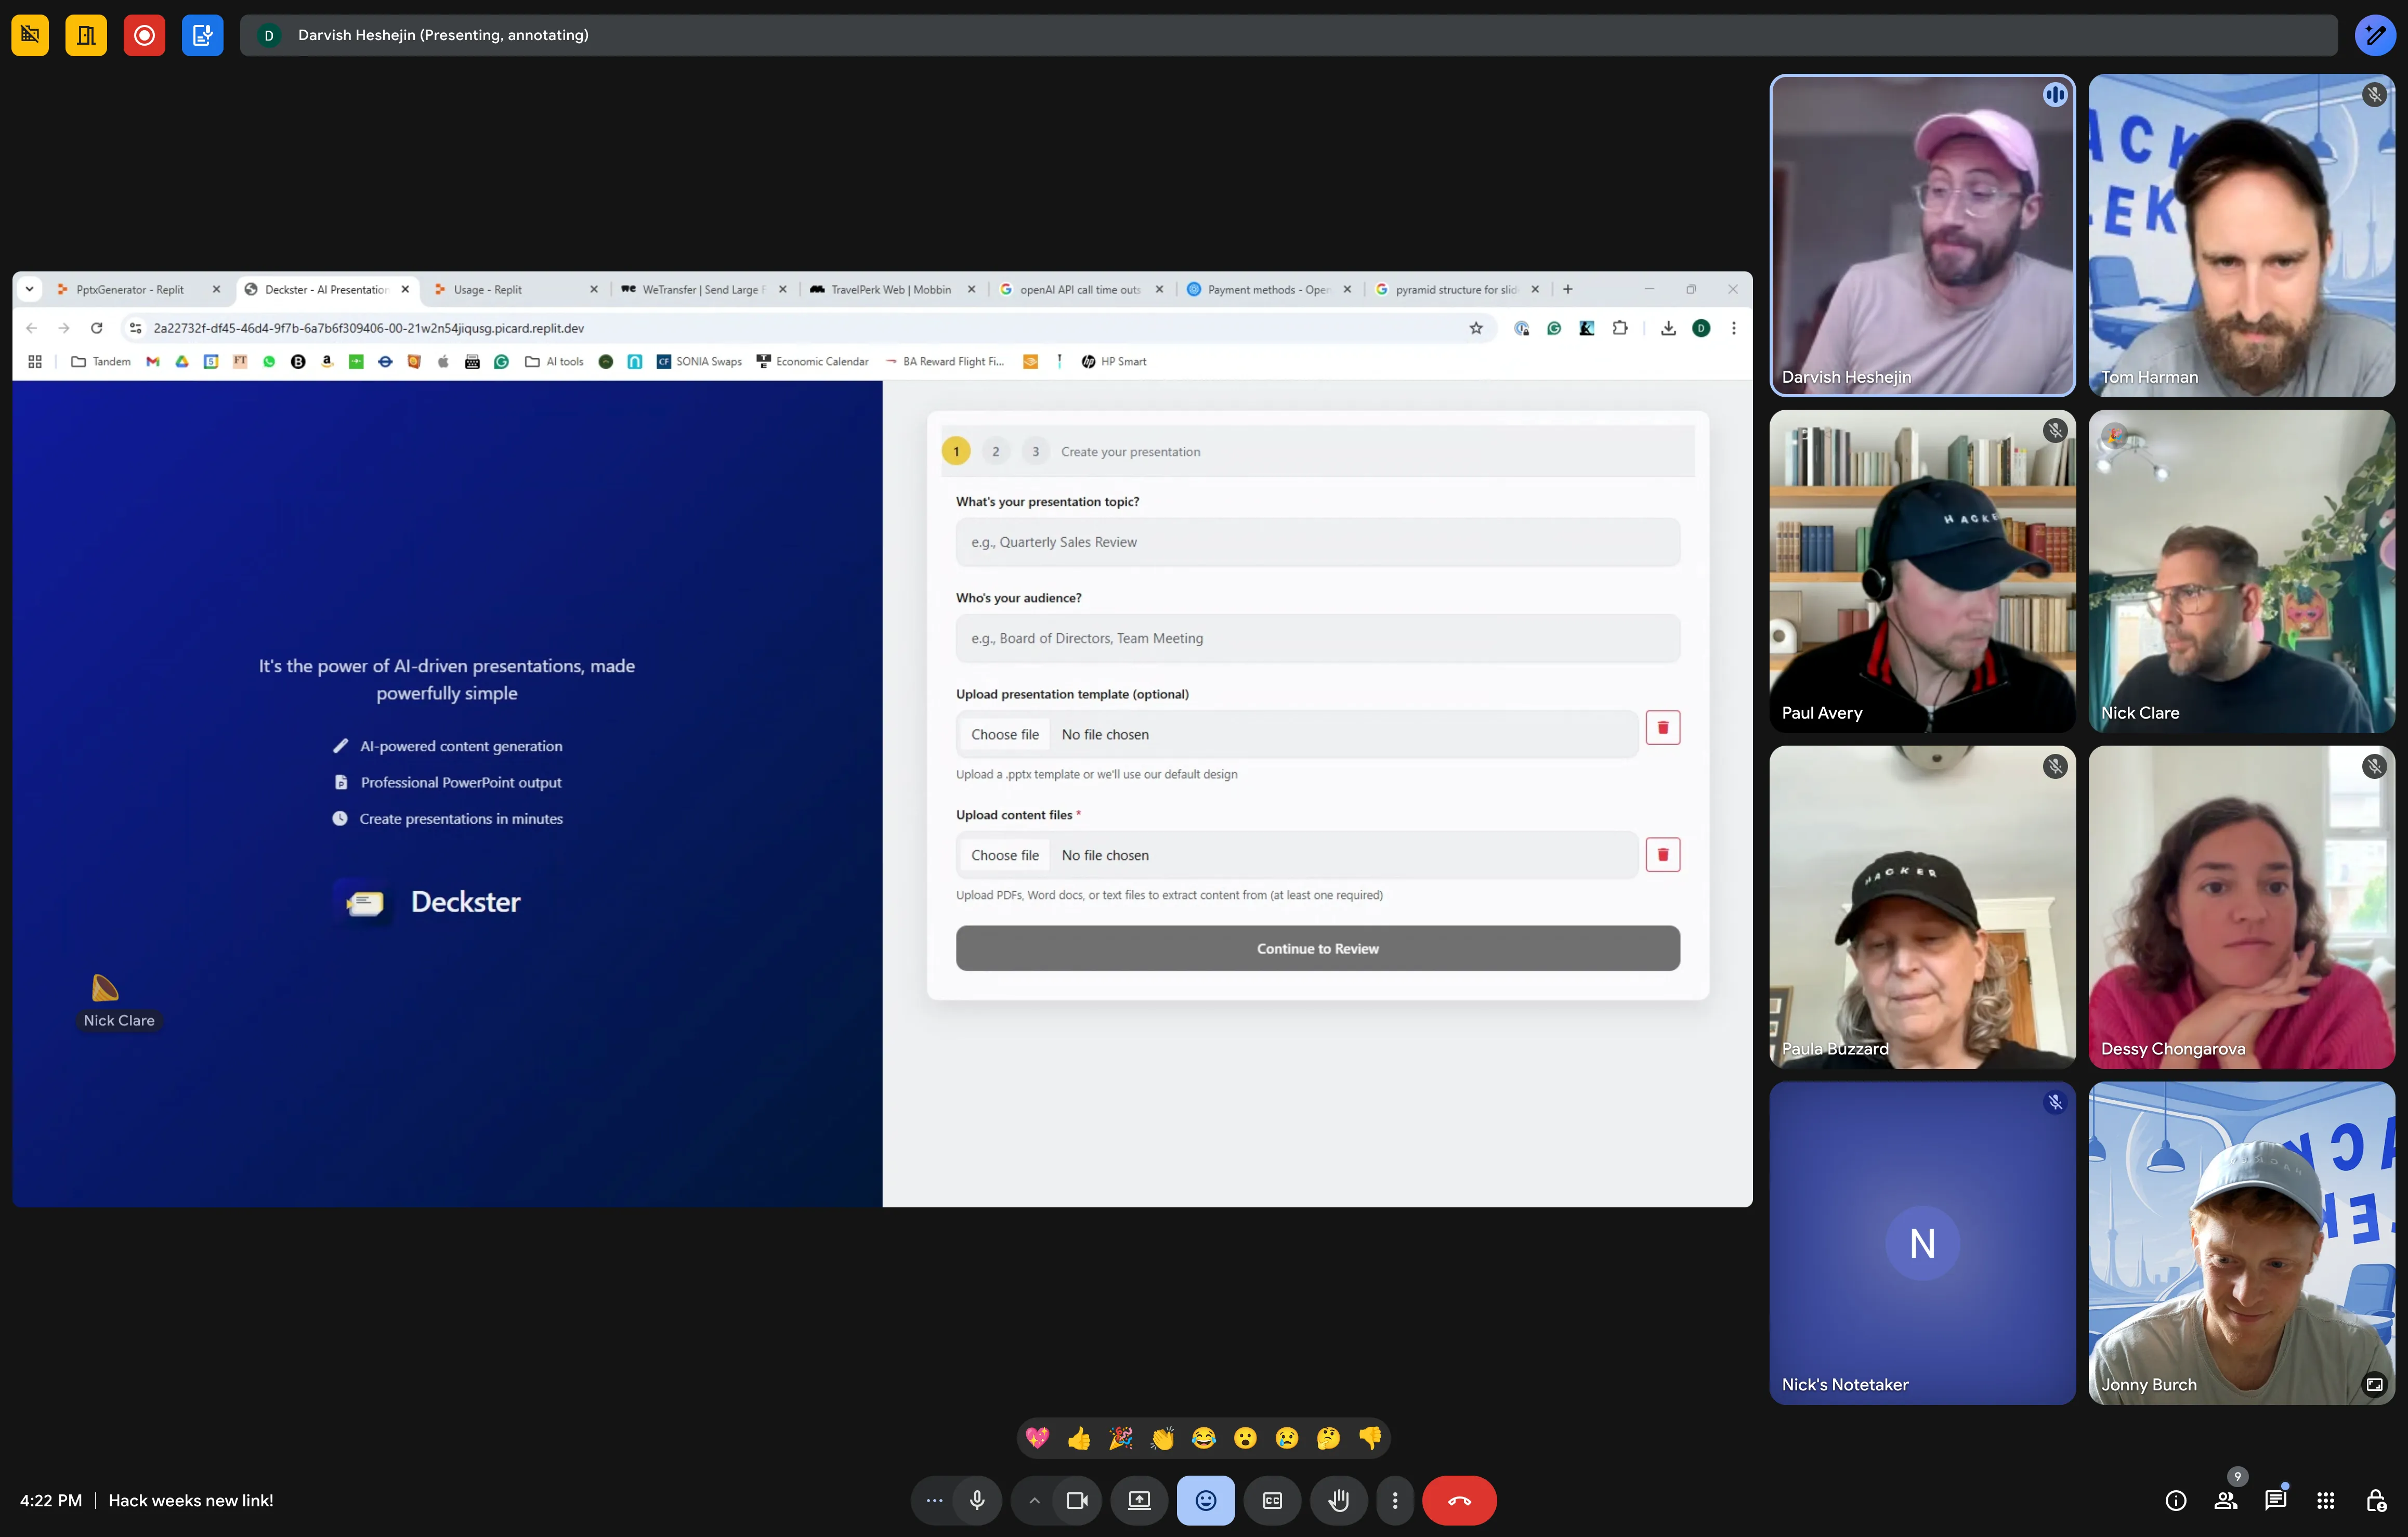Viewport: 2408px width, 1537px height.
Task: Click Darvish Heshejin's video tile
Action: (x=1922, y=236)
